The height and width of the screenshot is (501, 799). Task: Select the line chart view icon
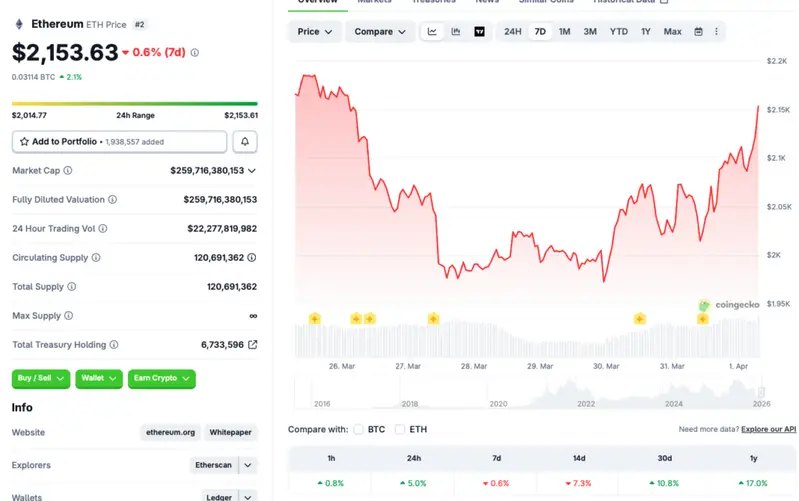tap(432, 32)
